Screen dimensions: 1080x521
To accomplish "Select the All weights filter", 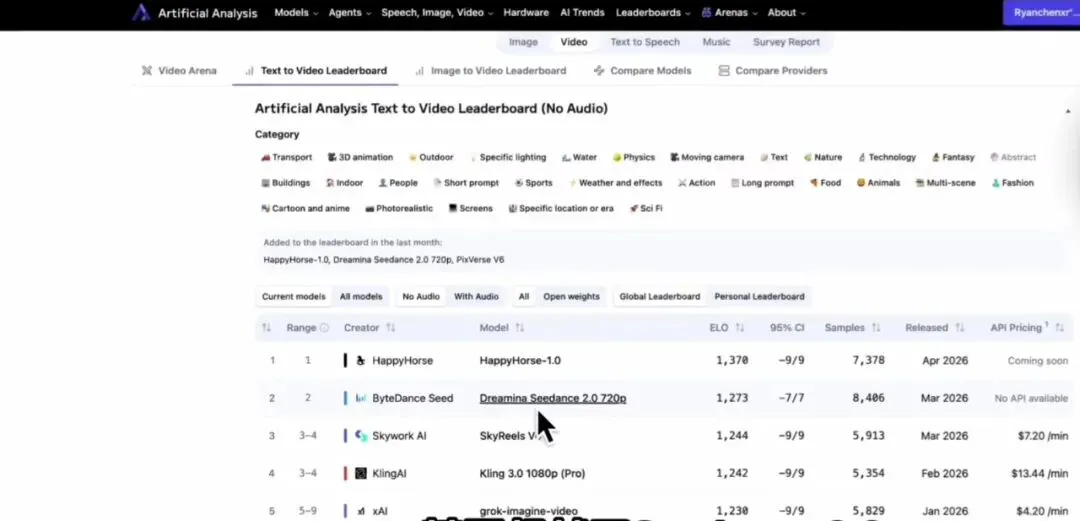I will 523,296.
